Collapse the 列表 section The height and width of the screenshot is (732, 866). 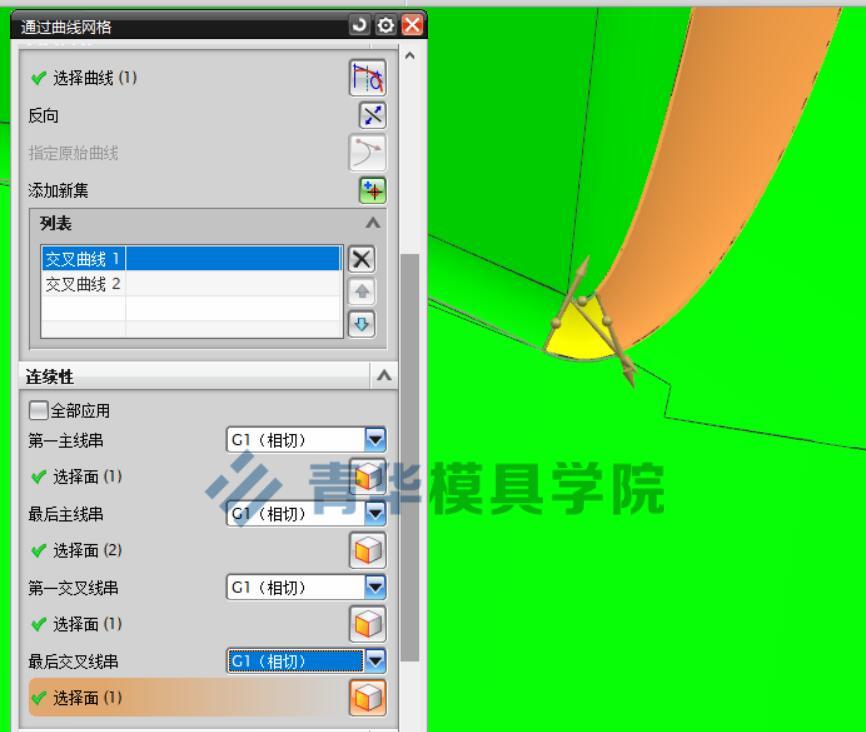373,223
